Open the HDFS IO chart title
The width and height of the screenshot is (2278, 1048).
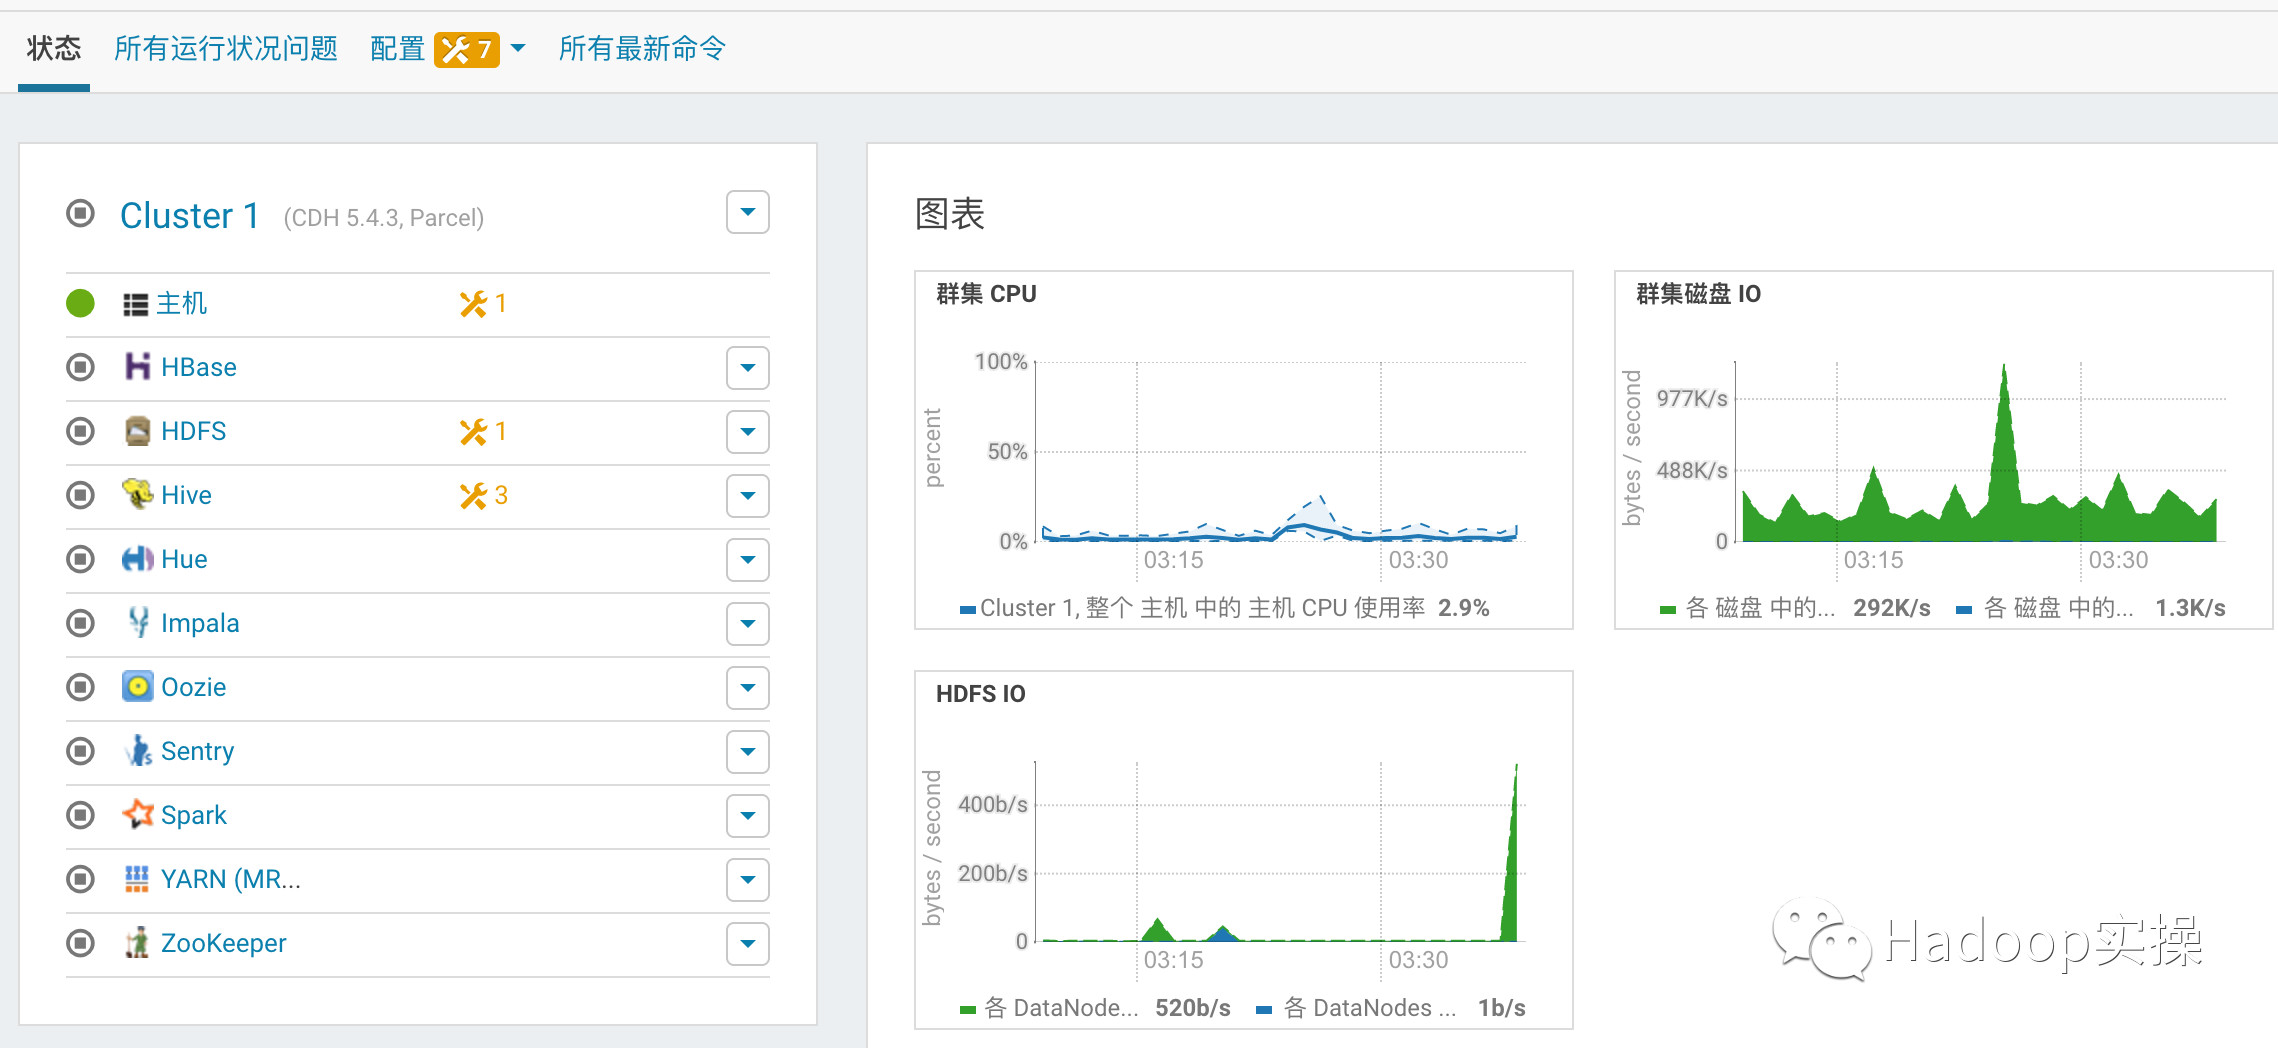click(981, 694)
